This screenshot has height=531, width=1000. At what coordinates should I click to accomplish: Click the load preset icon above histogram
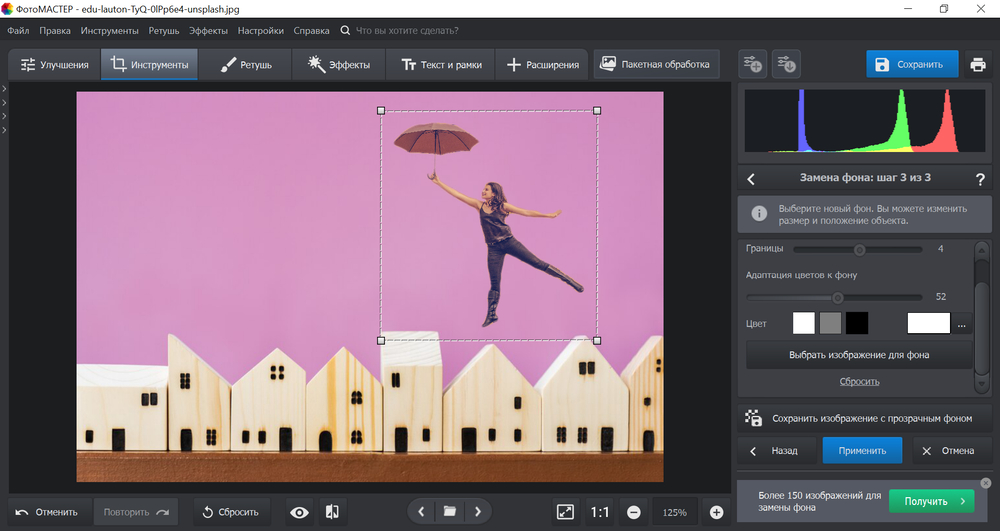pos(787,65)
